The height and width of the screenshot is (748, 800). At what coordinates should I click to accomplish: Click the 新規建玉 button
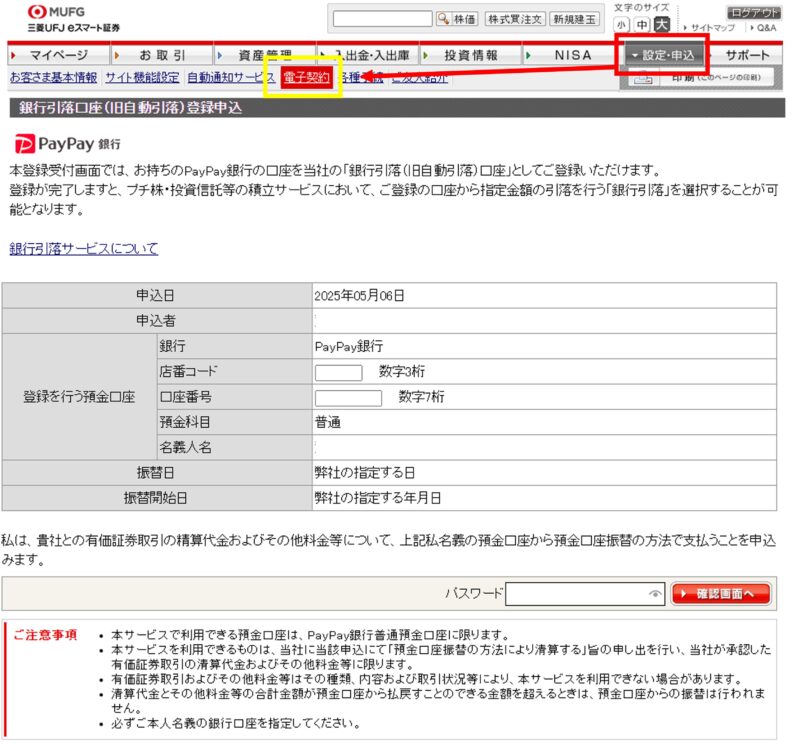click(574, 19)
